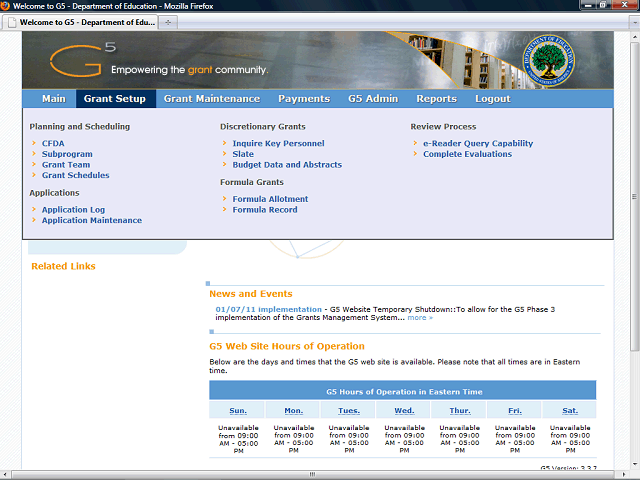Click the more link in News and Events
The height and width of the screenshot is (480, 640).
click(420, 318)
